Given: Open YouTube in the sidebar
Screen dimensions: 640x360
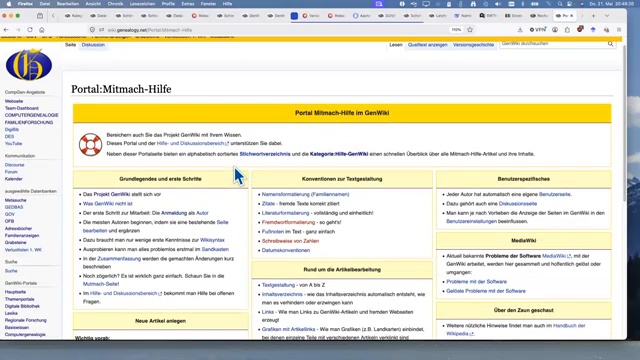Looking at the screenshot, I should pos(13,144).
